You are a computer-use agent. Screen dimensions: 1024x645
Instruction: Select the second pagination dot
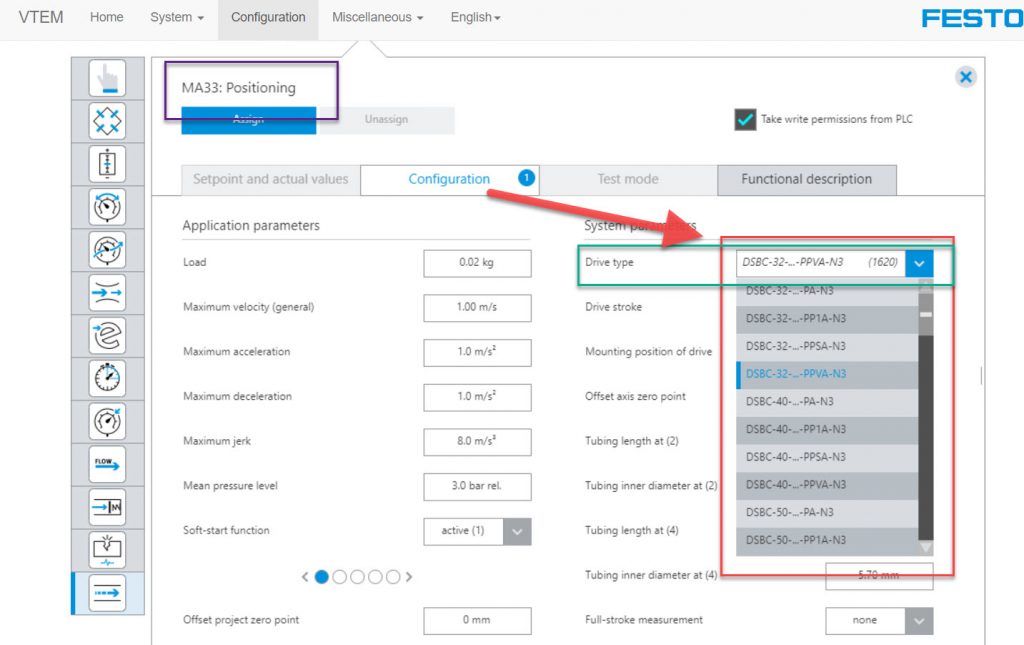click(x=340, y=577)
